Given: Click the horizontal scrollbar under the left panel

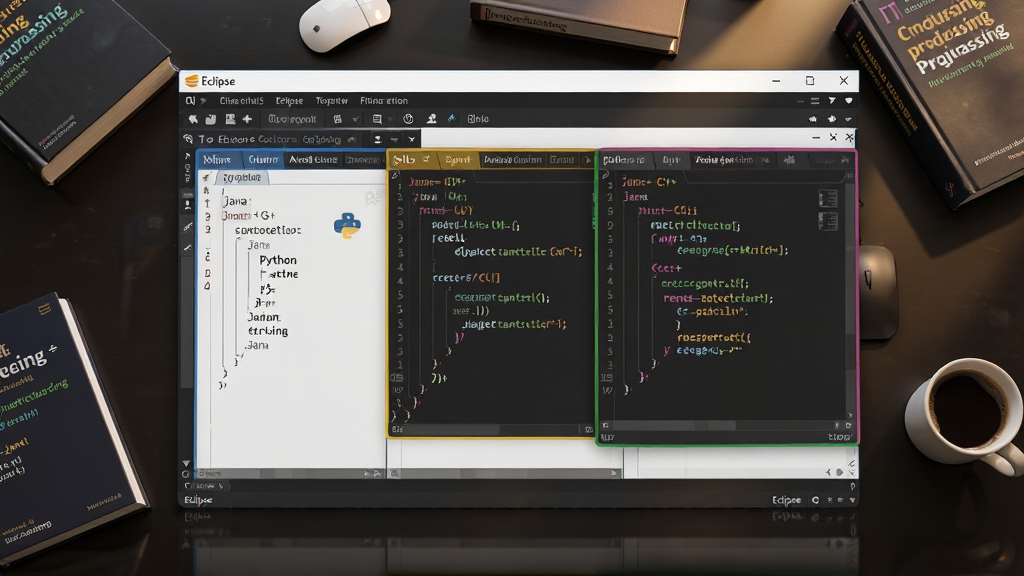Looking at the screenshot, I should pos(290,473).
